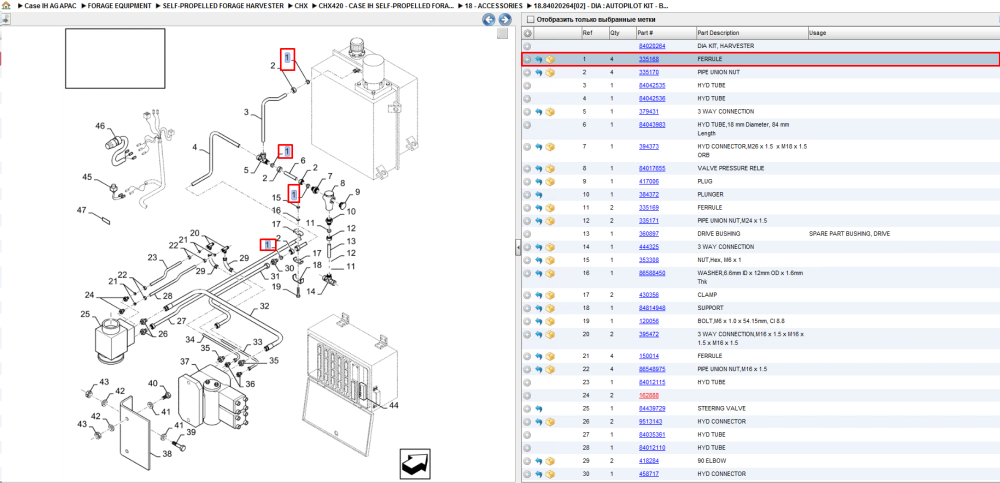Sort by 'Part #' column header

(666, 33)
